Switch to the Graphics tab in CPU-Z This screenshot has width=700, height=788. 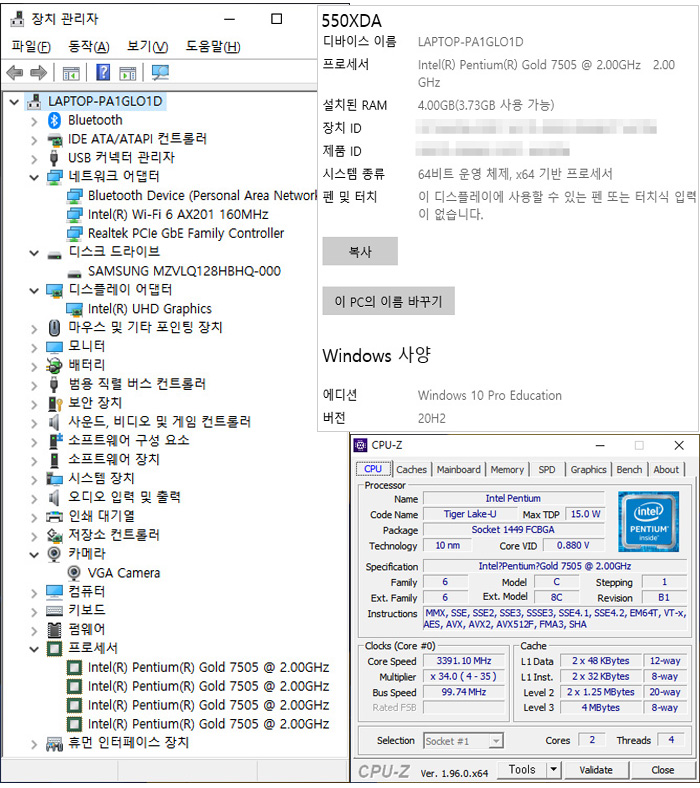pyautogui.click(x=588, y=469)
